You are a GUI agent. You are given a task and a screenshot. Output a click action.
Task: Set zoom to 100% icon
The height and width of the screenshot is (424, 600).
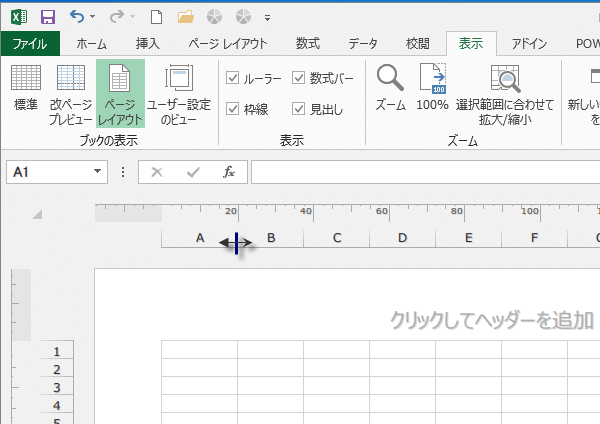pyautogui.click(x=432, y=89)
